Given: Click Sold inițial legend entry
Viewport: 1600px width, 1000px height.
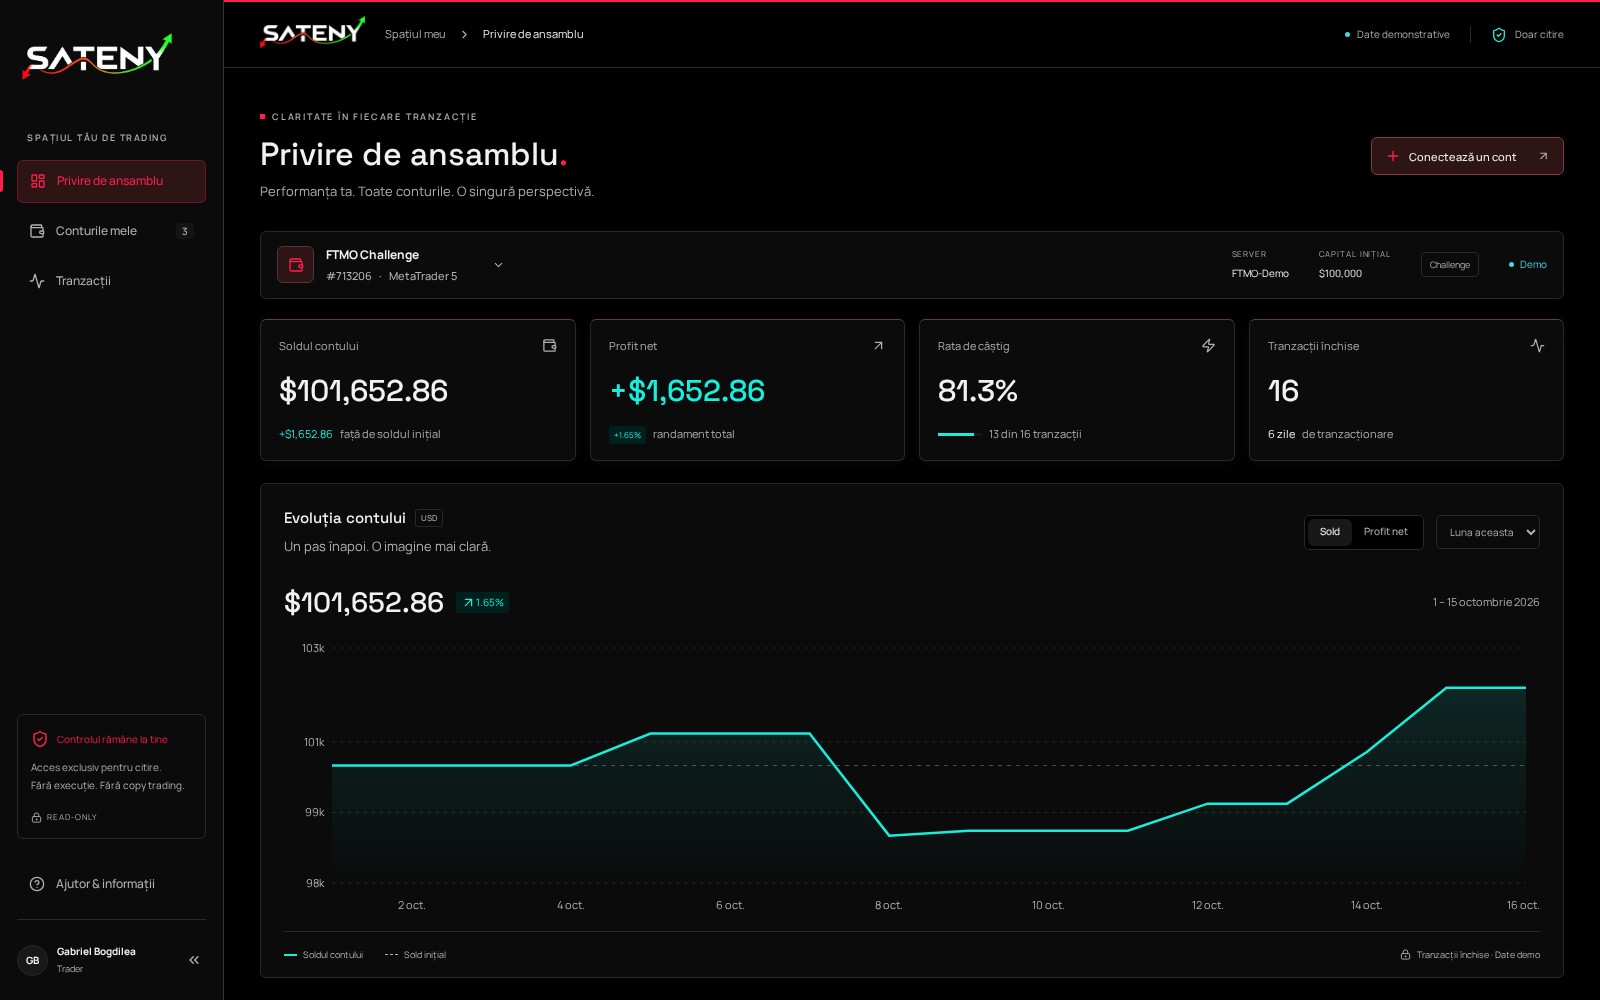Looking at the screenshot, I should point(416,955).
